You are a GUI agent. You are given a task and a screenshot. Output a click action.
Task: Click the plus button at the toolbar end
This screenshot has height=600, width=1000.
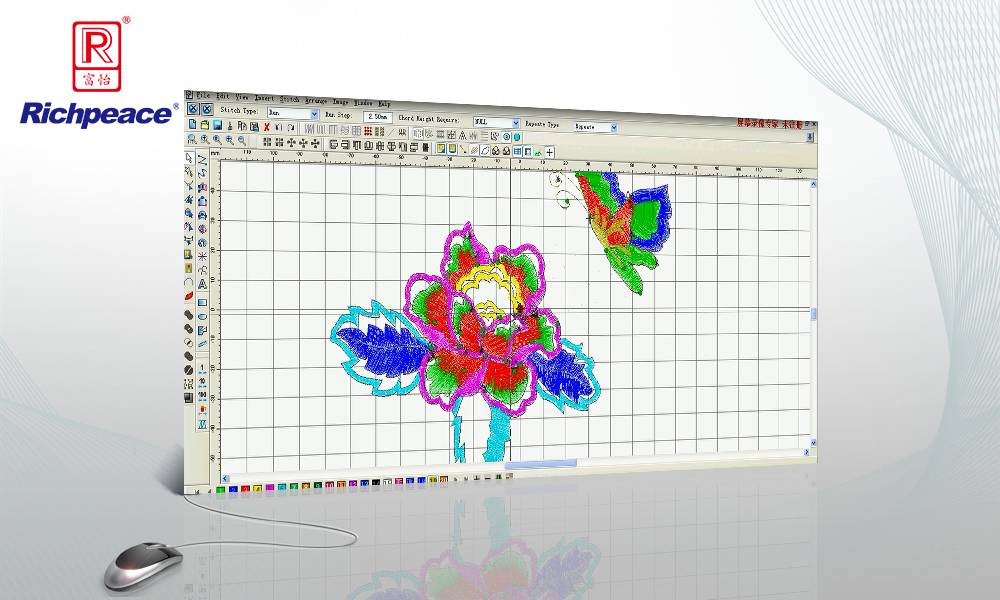click(548, 150)
